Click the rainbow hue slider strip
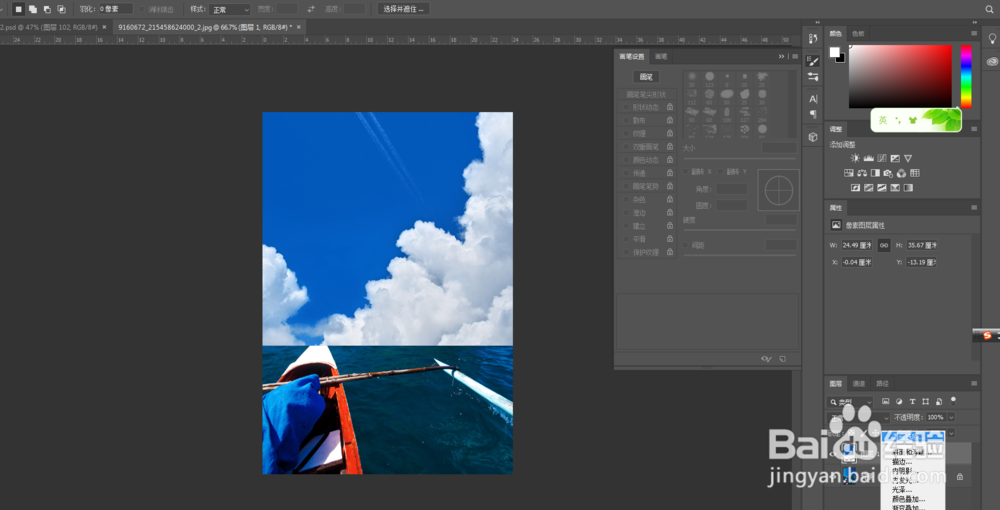The width and height of the screenshot is (1000, 510). pos(966,76)
